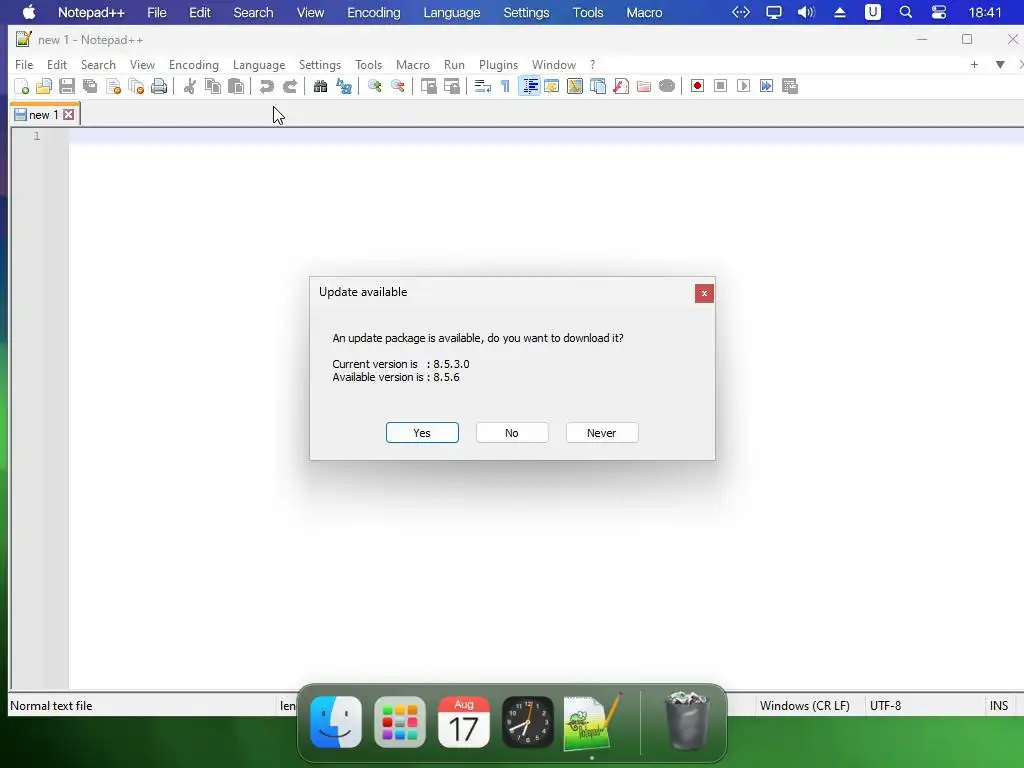Click the plus button right of menu bar
The image size is (1024, 768).
point(974,65)
